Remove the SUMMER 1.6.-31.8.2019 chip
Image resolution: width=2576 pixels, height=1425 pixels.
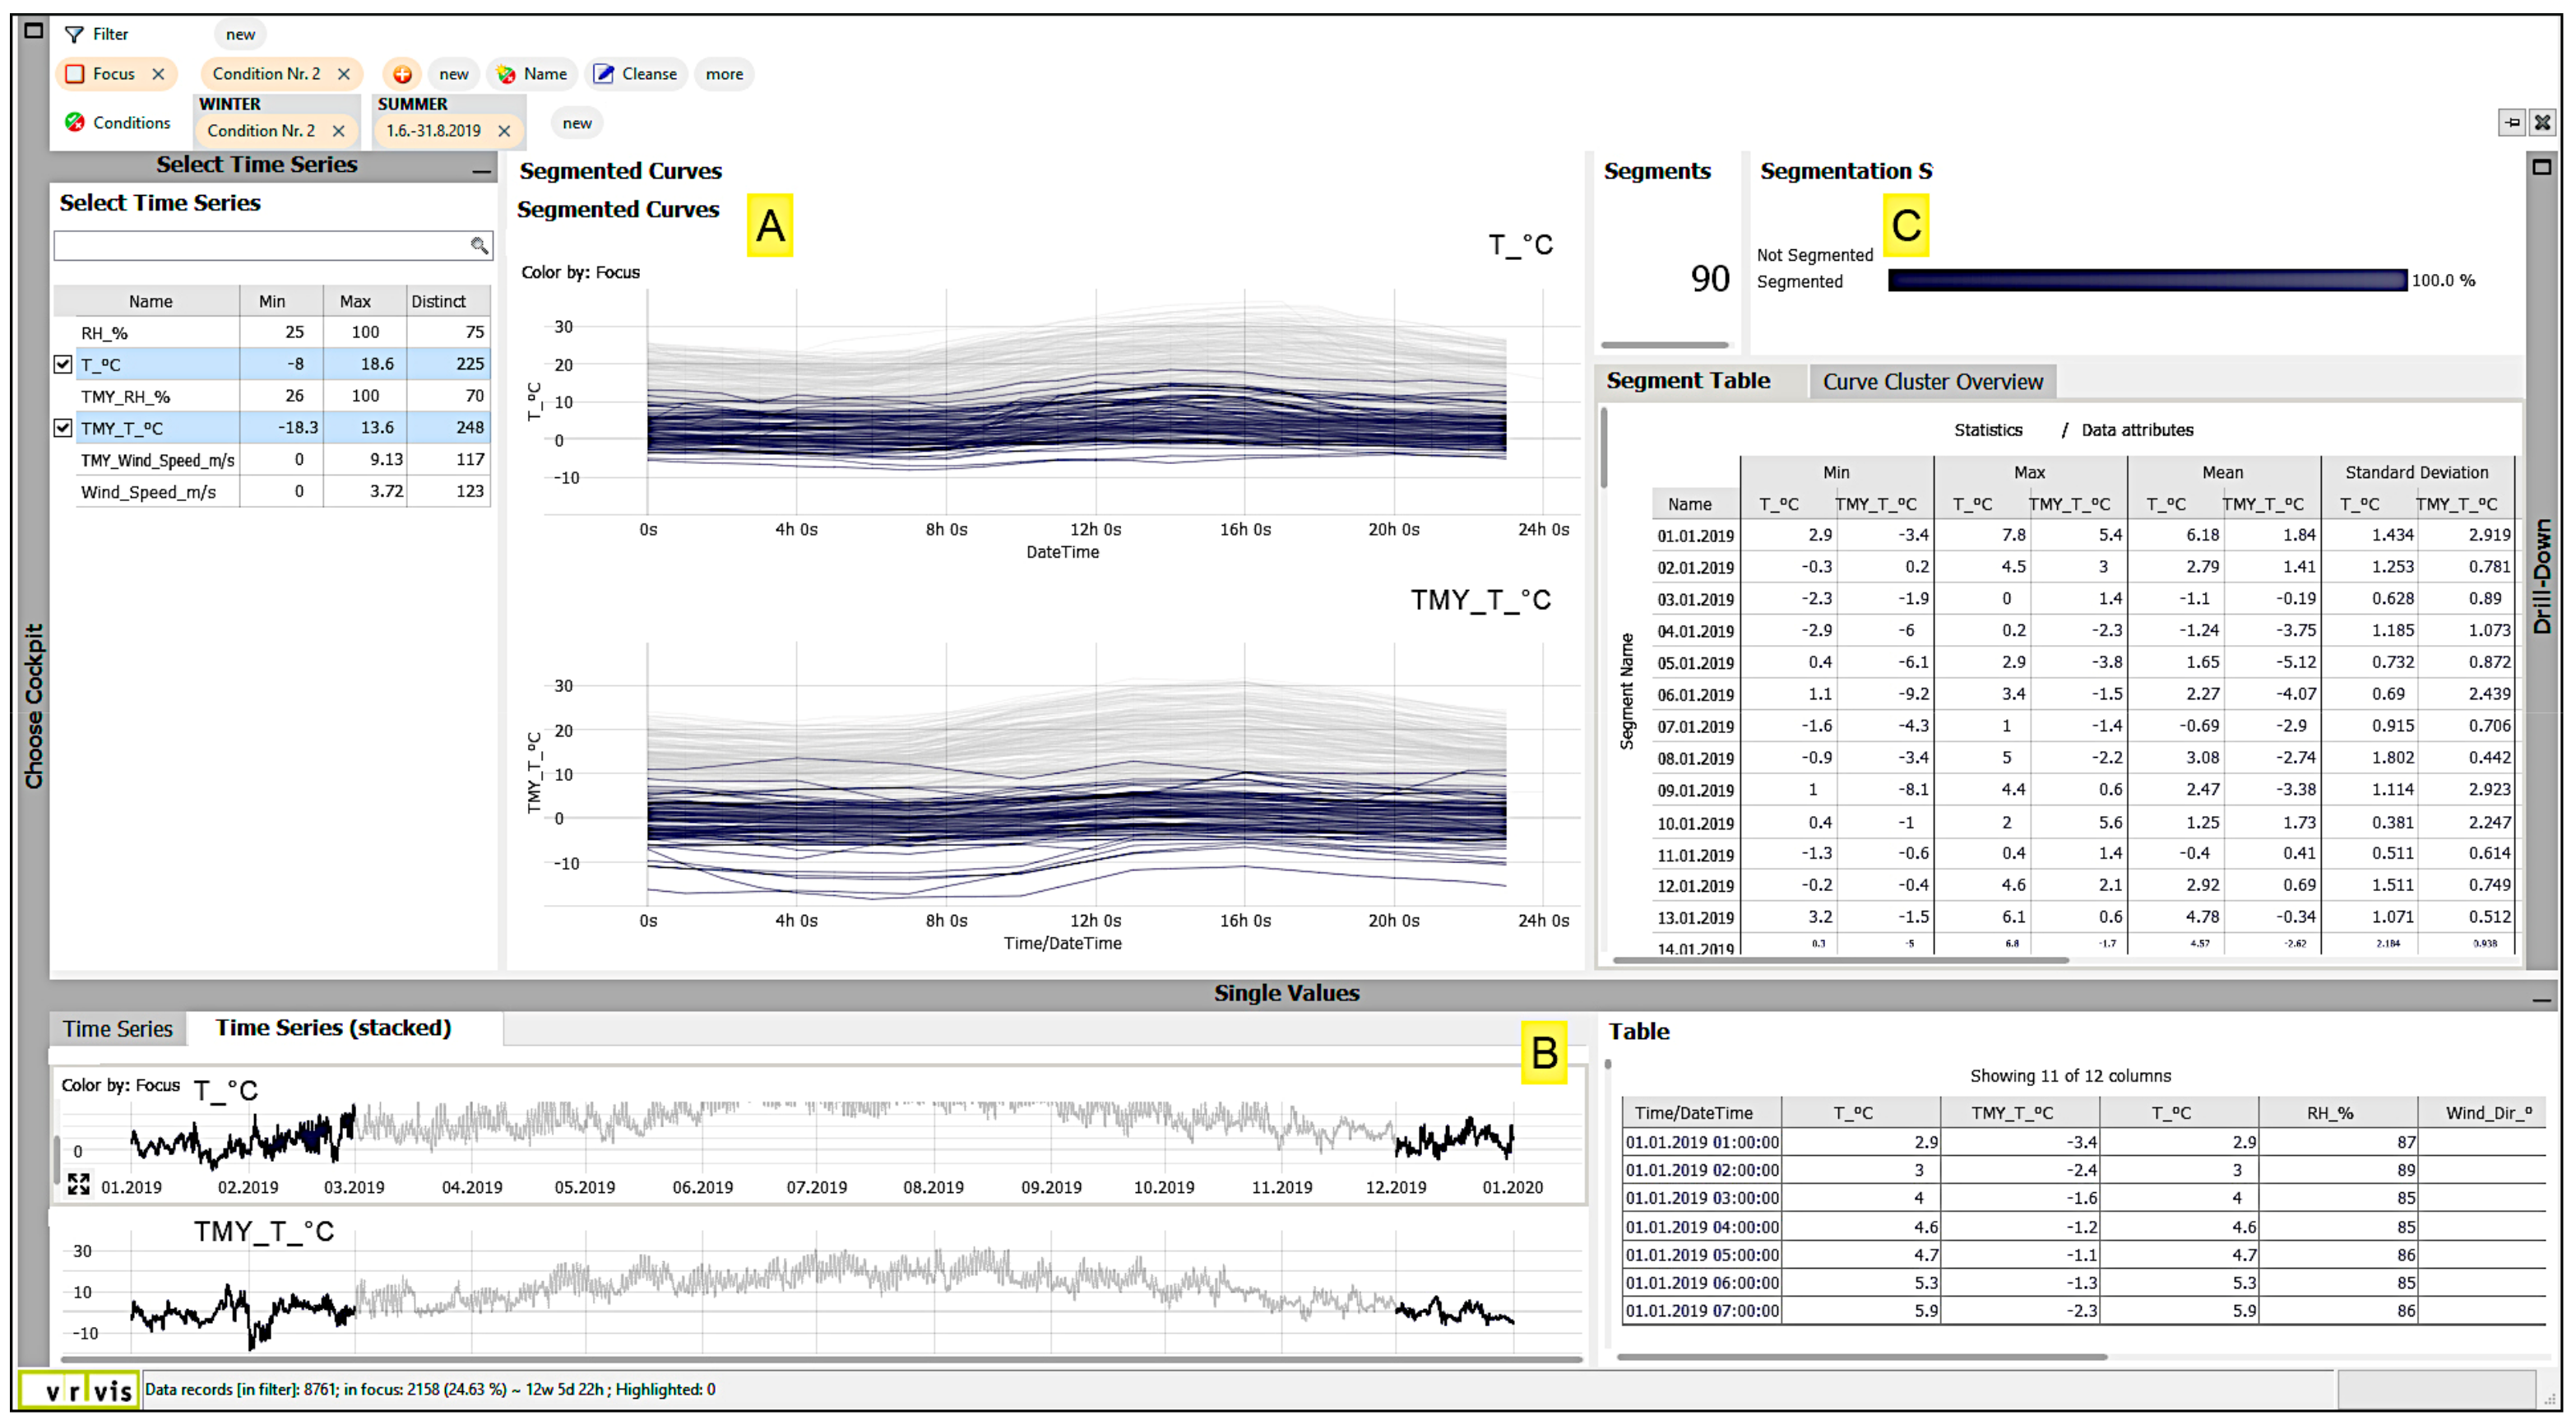click(504, 131)
